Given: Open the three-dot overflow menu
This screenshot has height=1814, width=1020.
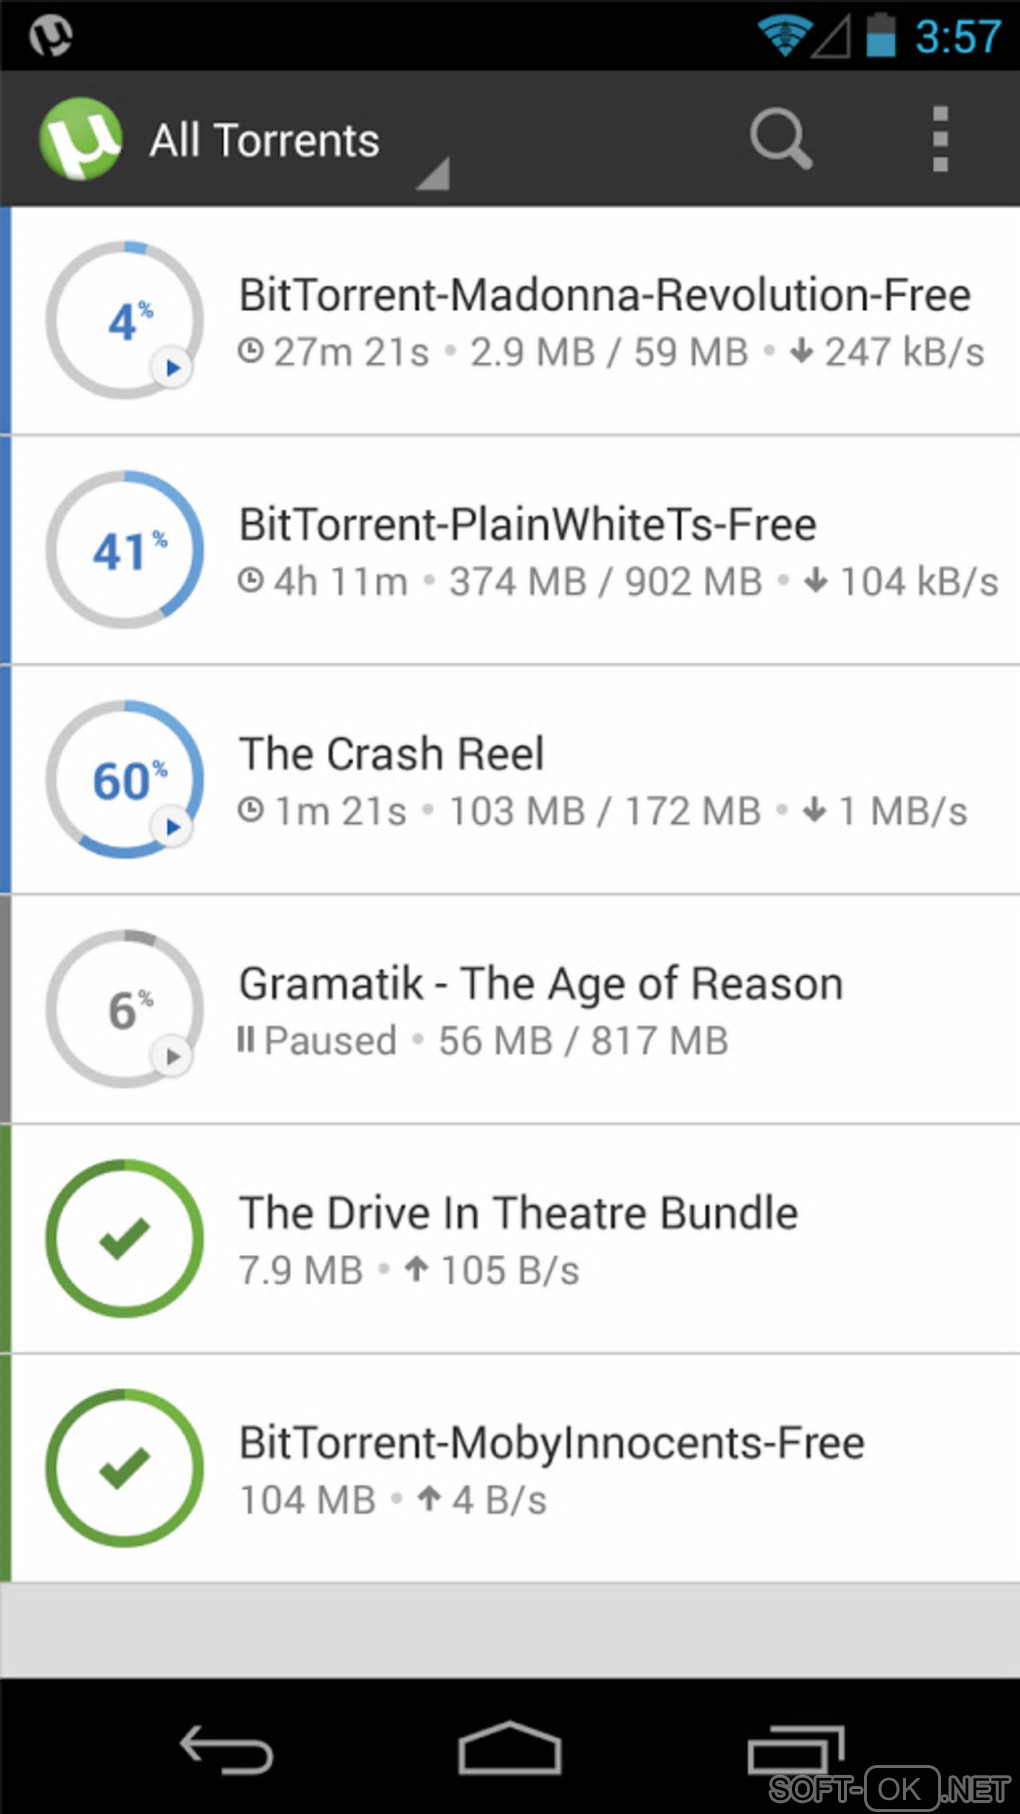Looking at the screenshot, I should (939, 139).
